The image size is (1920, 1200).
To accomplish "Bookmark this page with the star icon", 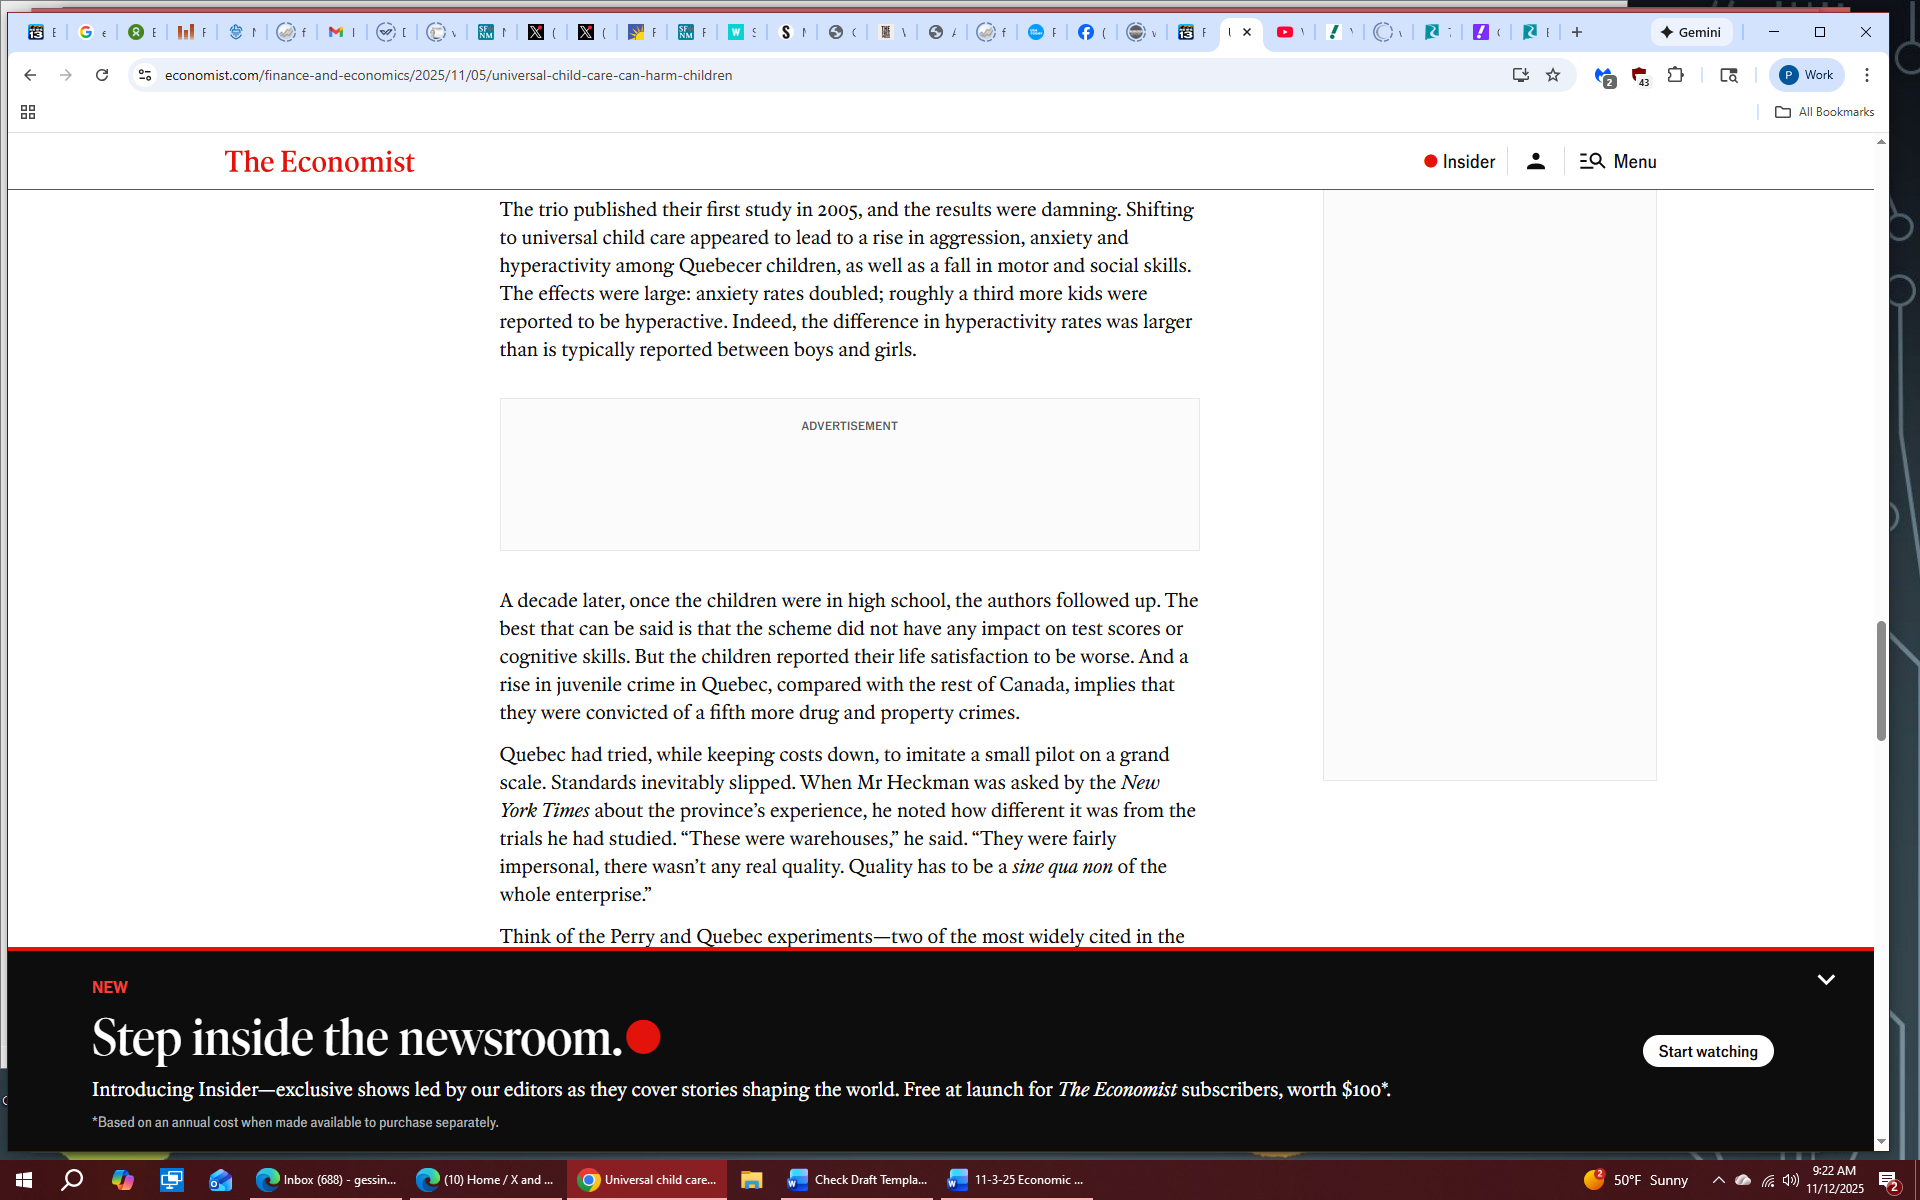I will (x=1553, y=75).
